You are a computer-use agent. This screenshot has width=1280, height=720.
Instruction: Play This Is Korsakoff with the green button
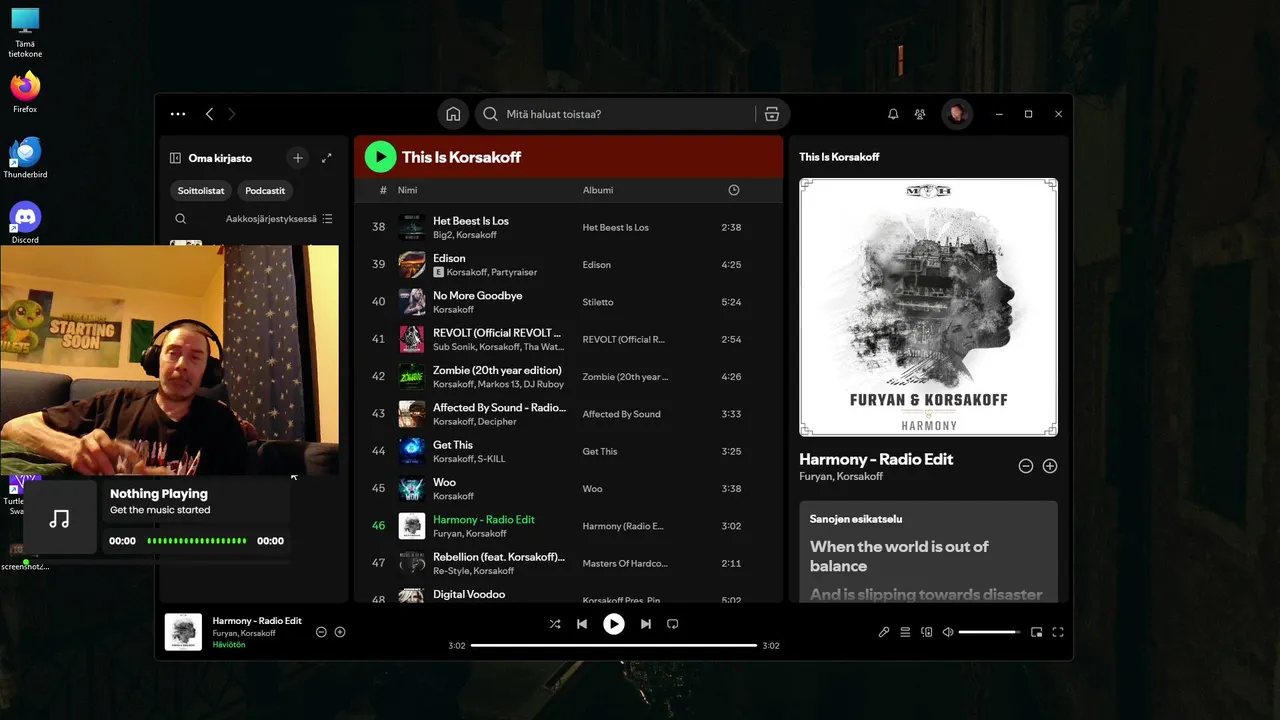pos(380,157)
